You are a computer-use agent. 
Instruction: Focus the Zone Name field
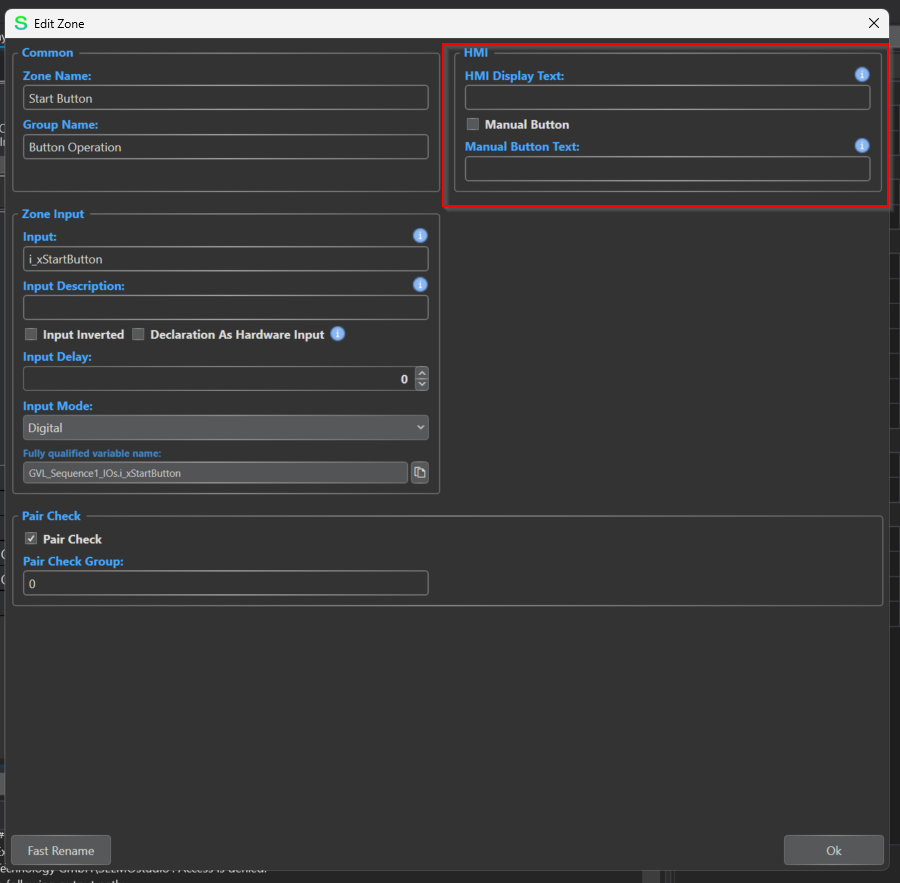226,98
